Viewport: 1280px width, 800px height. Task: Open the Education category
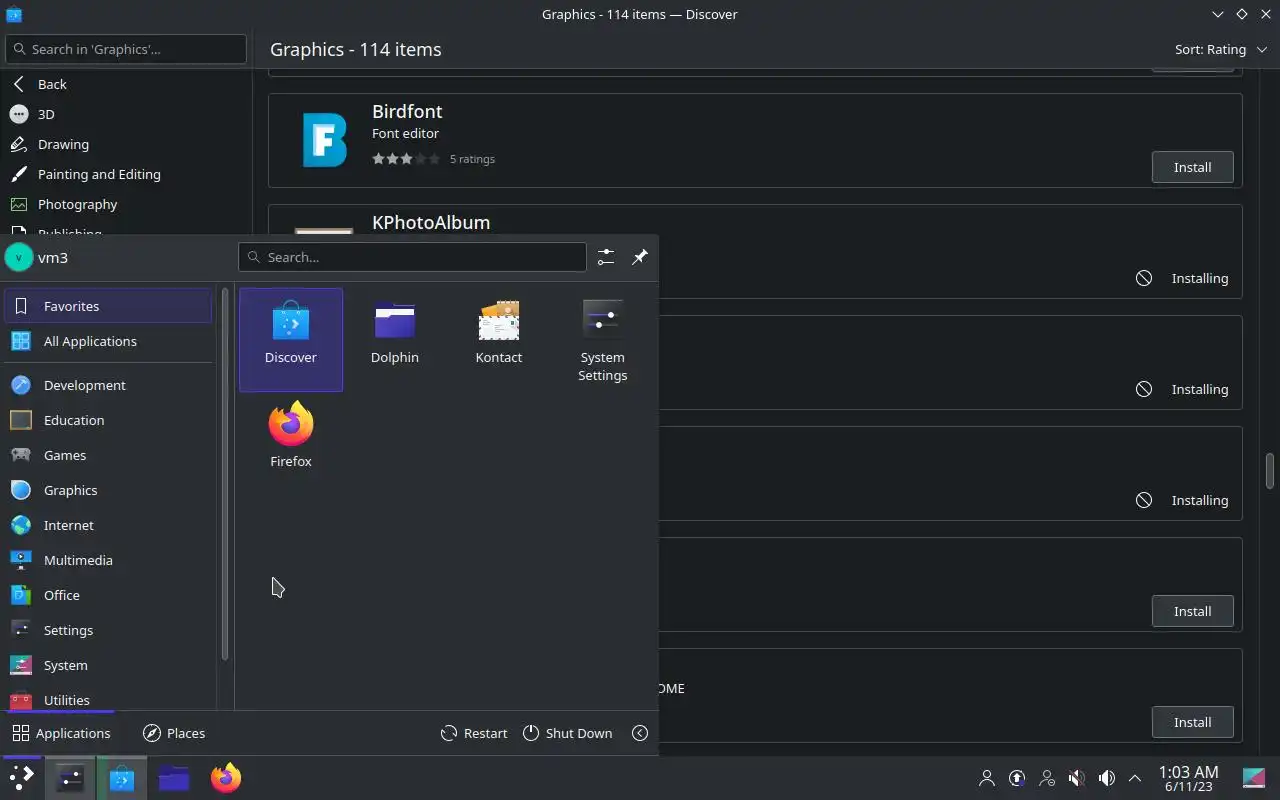click(x=108, y=420)
